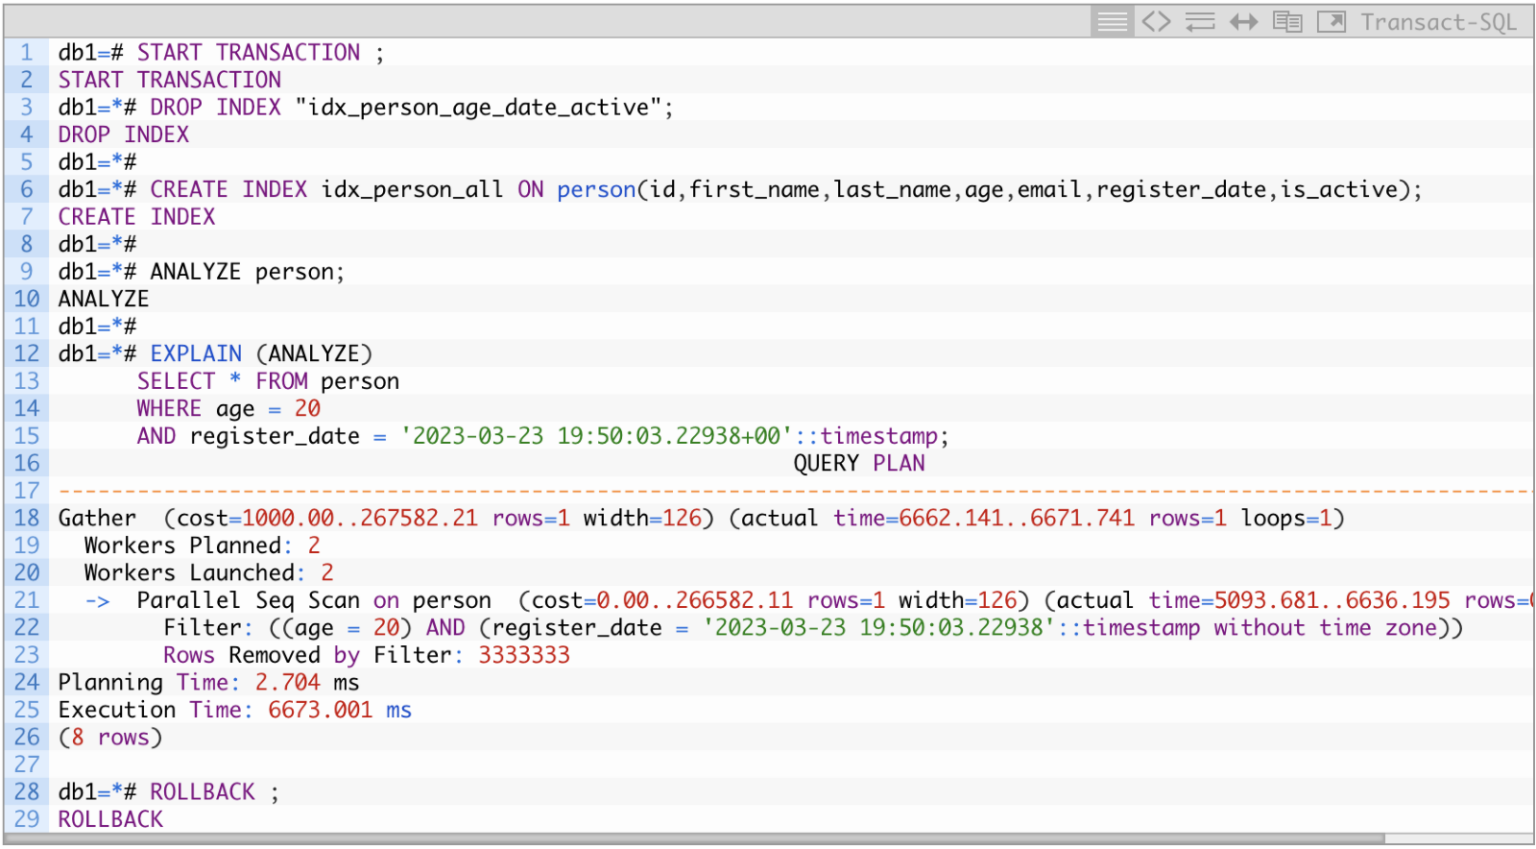The width and height of the screenshot is (1536, 849).
Task: Click the timestamp cast link on line 15
Action: (x=877, y=436)
